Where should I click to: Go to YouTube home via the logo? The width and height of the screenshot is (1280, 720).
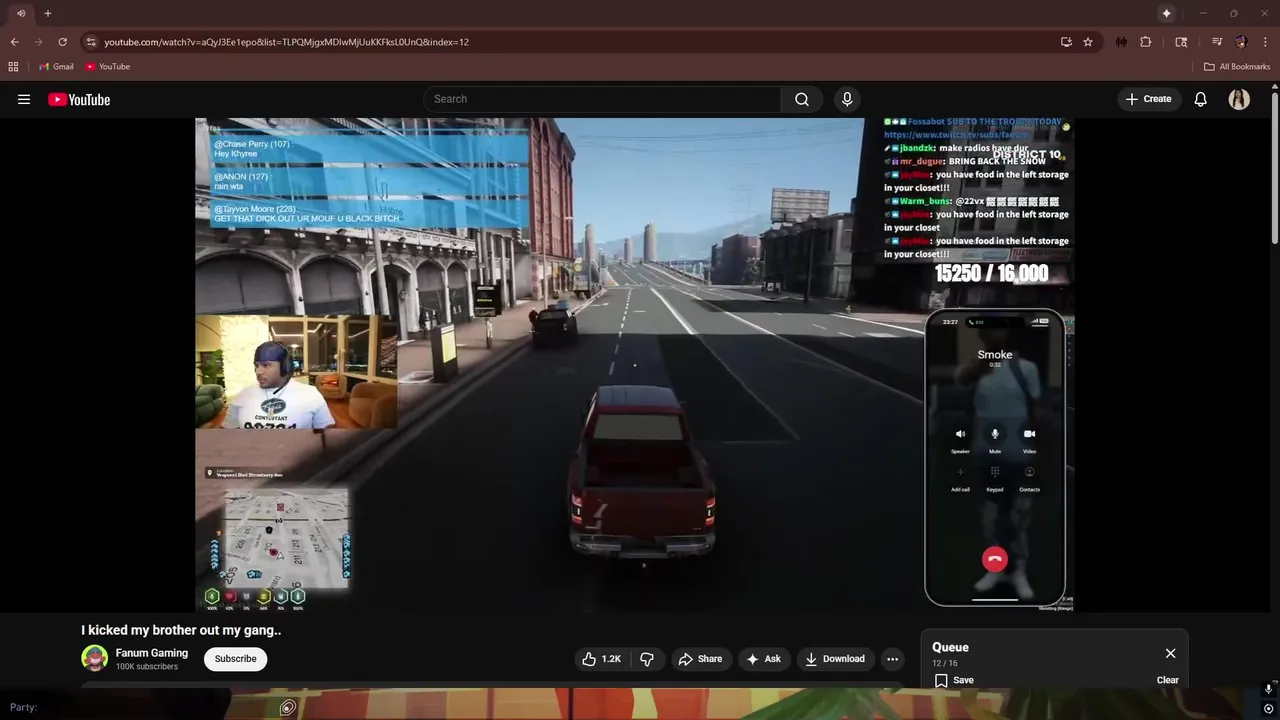click(79, 99)
